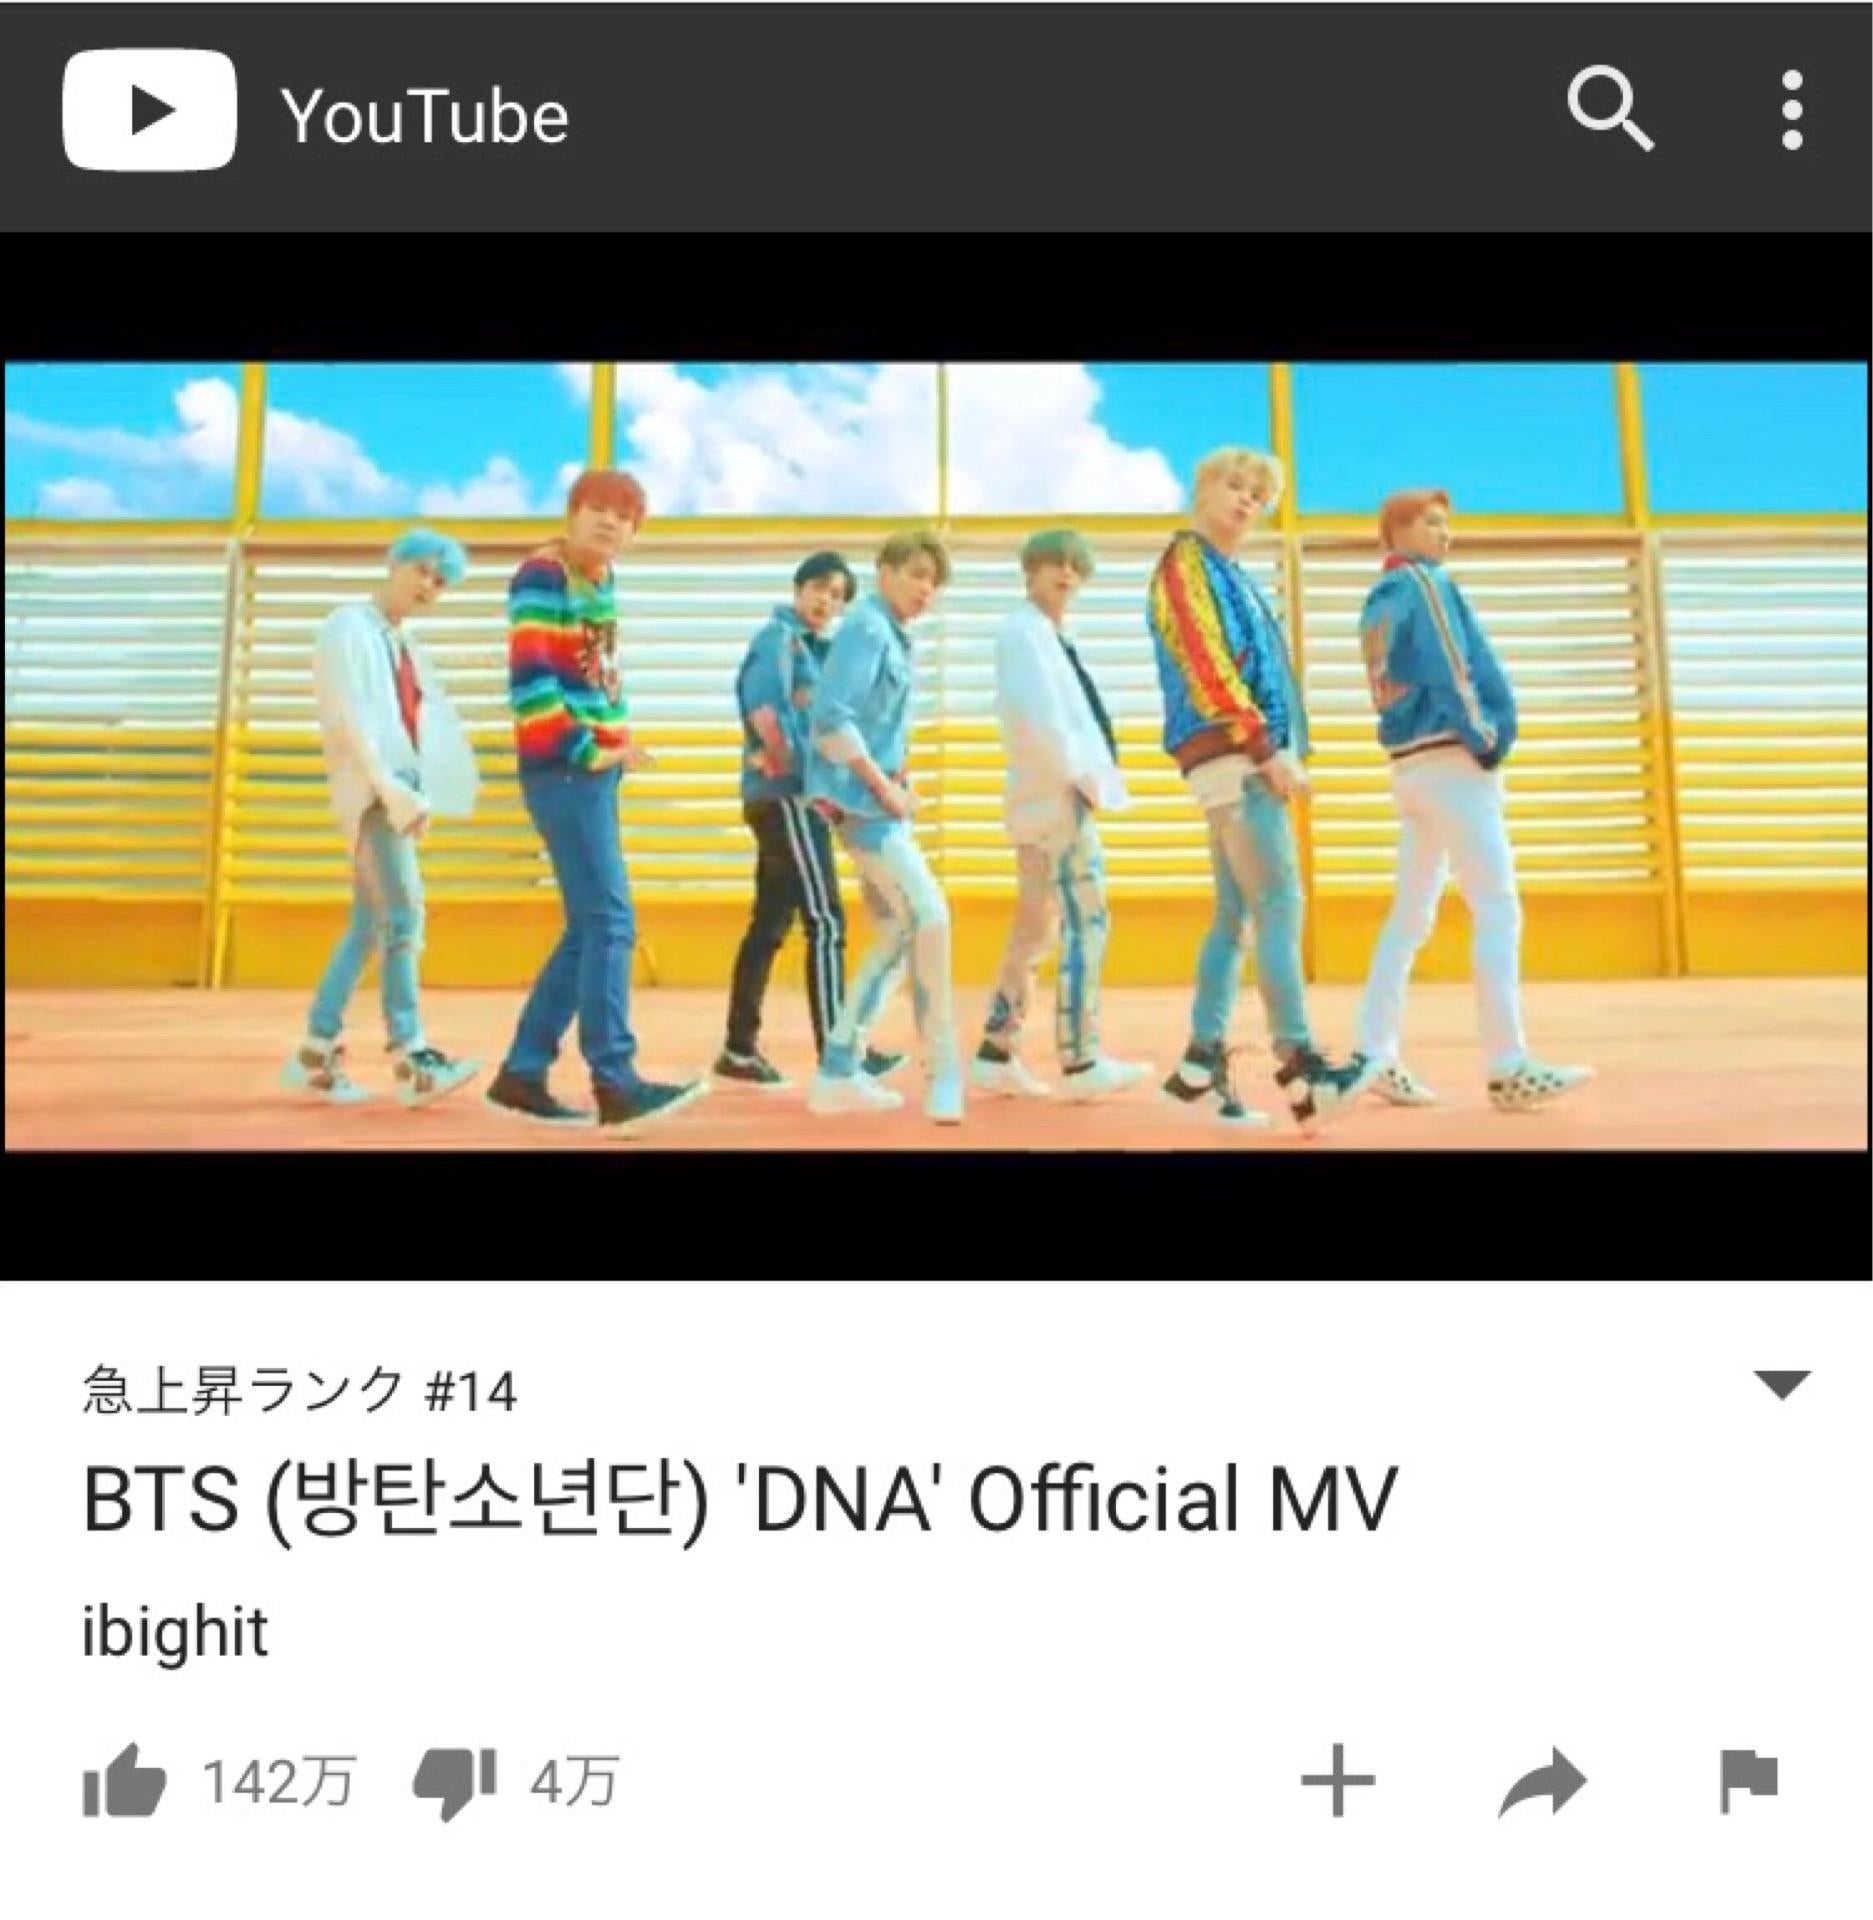Image resolution: width=1873 pixels, height=1920 pixels.
Task: Open the 急上昇ランク #14 trending link
Action: [299, 1389]
